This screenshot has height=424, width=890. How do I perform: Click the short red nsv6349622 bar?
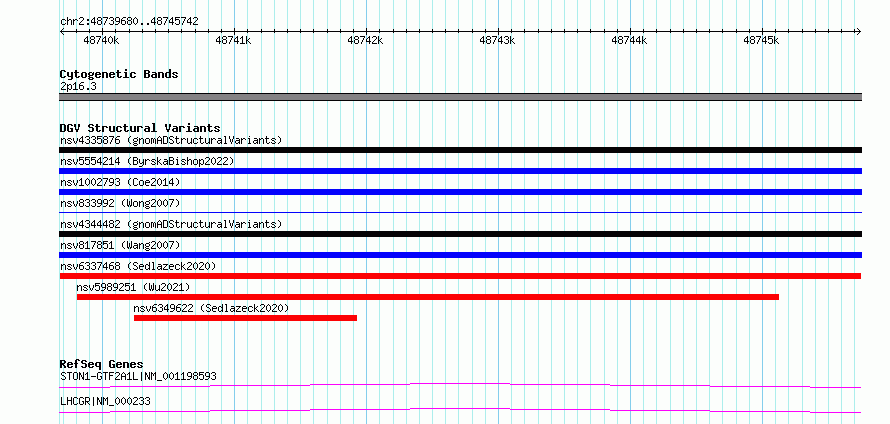(245, 318)
